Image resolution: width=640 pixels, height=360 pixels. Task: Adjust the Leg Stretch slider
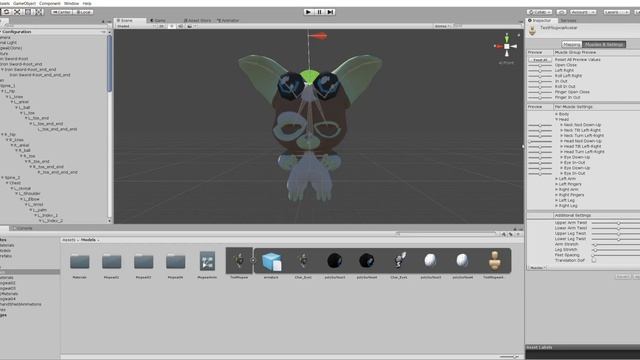click(616, 249)
